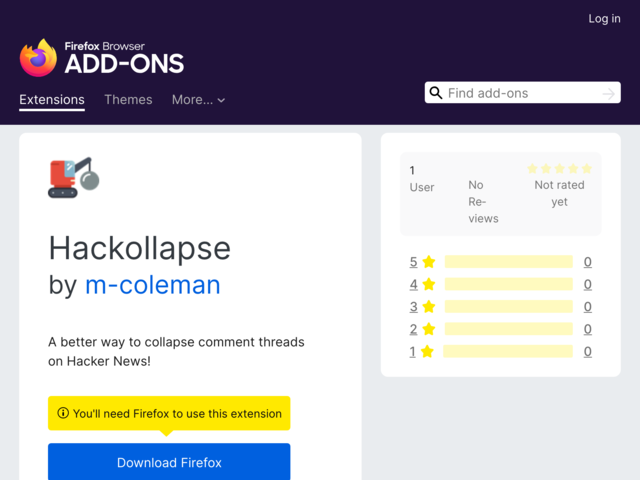Open author m-coleman's profile
This screenshot has width=640, height=480.
pyautogui.click(x=153, y=284)
